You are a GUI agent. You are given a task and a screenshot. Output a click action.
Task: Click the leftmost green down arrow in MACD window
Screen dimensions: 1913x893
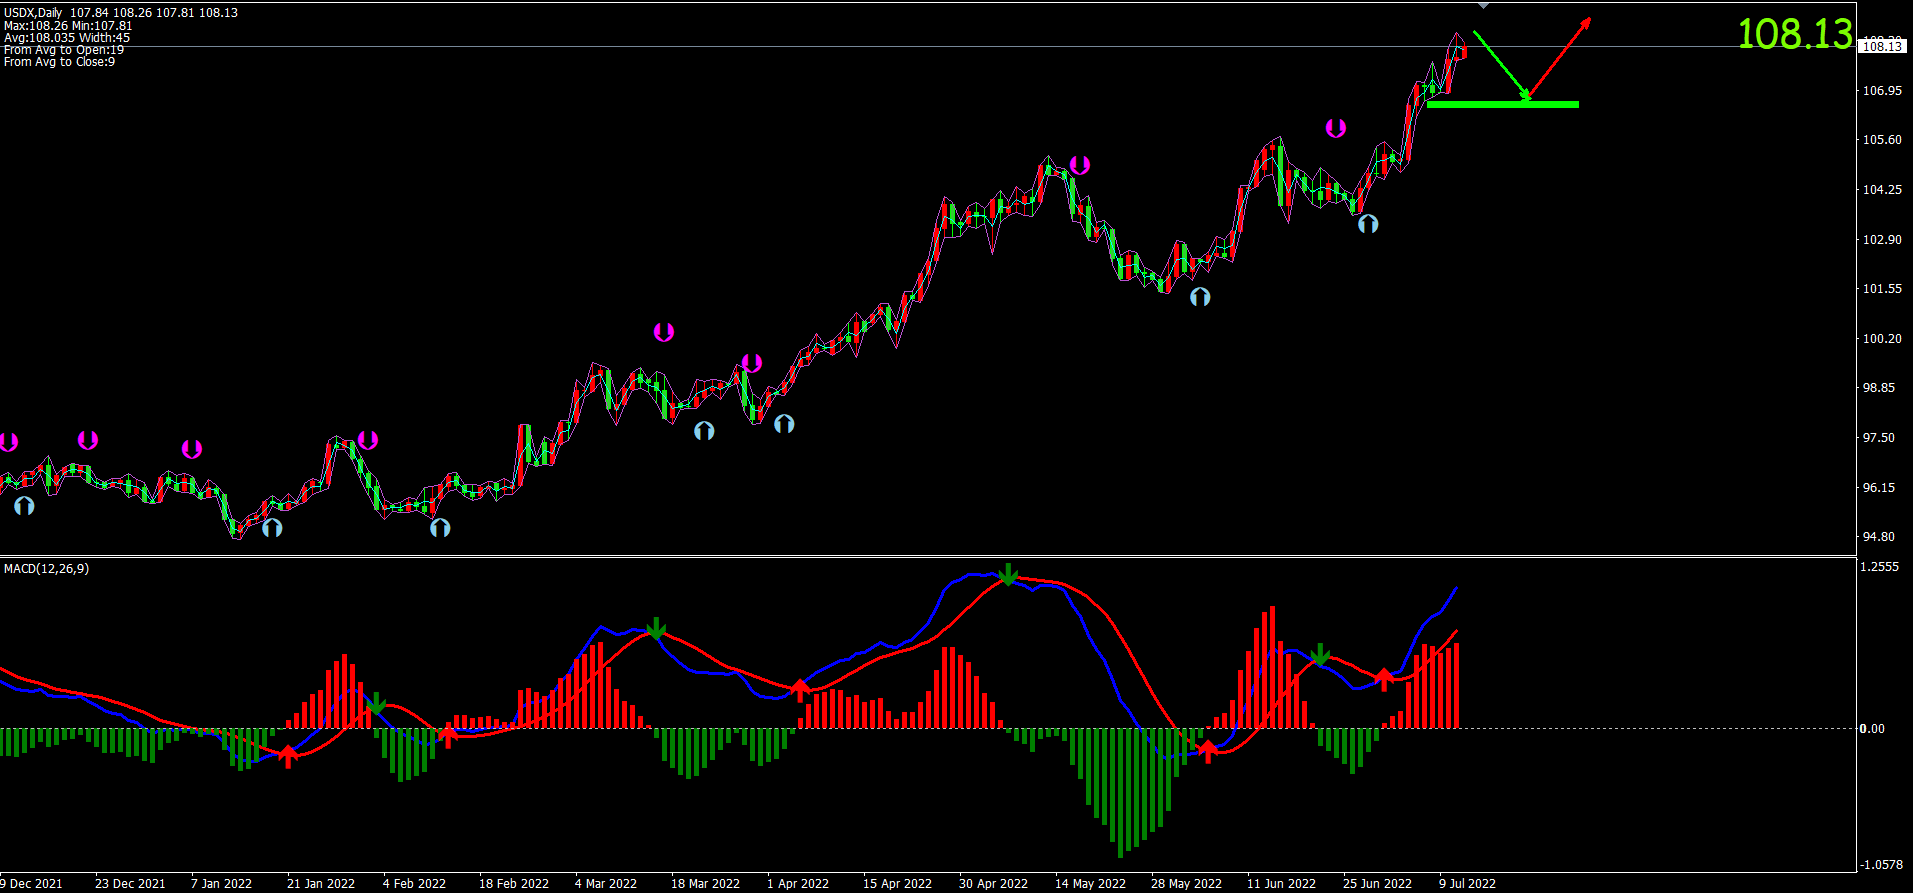coord(376,704)
